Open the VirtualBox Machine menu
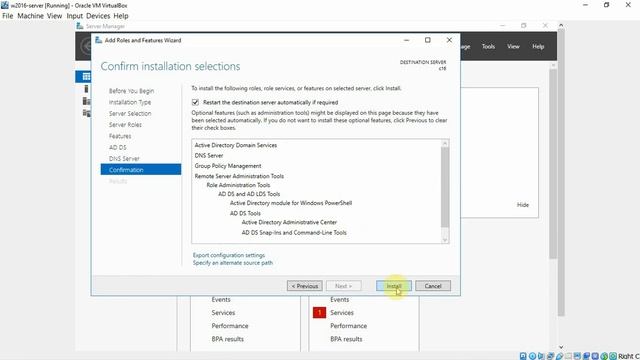 30,16
